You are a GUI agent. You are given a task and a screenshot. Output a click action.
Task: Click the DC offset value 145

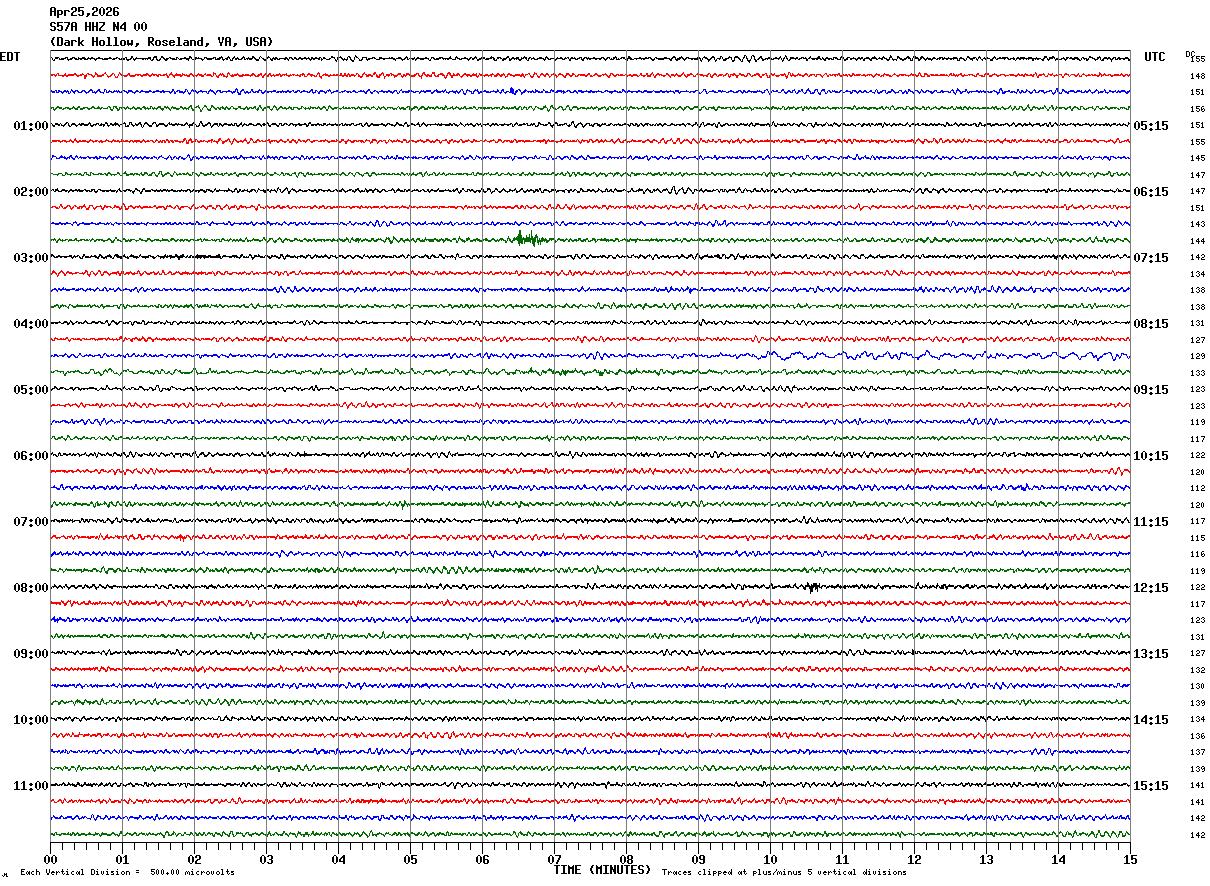pos(1197,158)
